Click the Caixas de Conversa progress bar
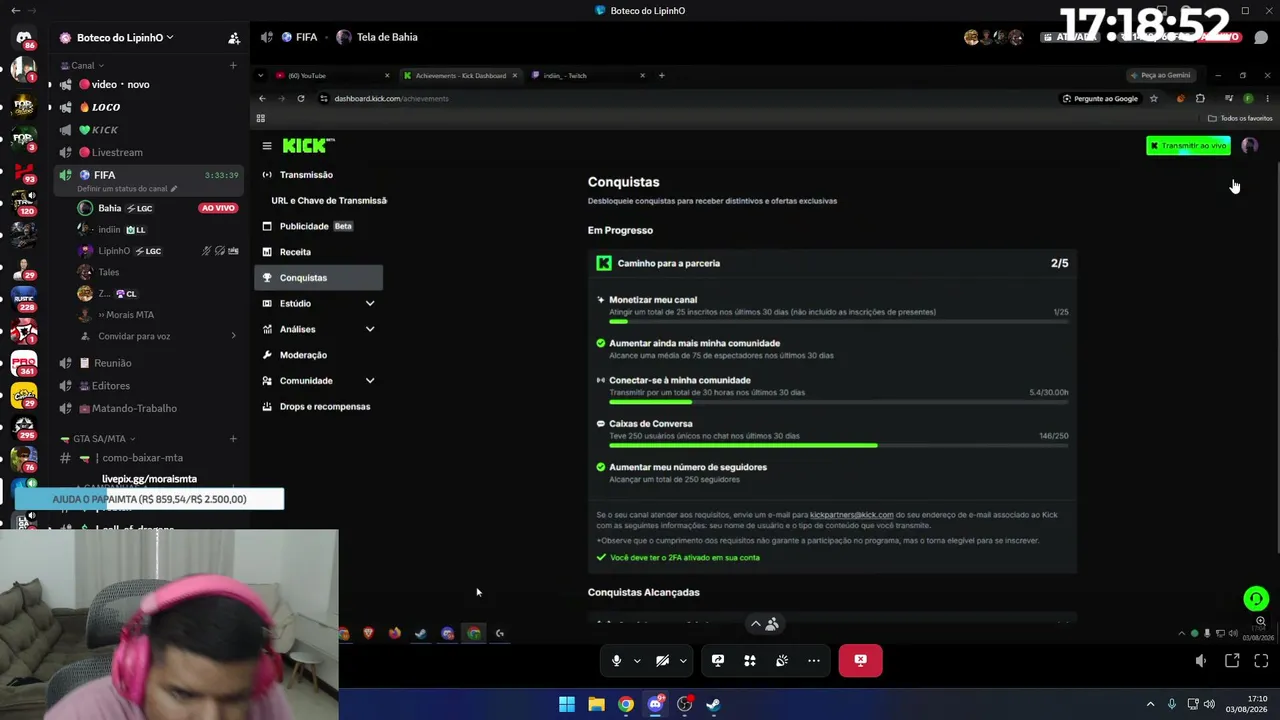The width and height of the screenshot is (1280, 720). tap(838, 445)
